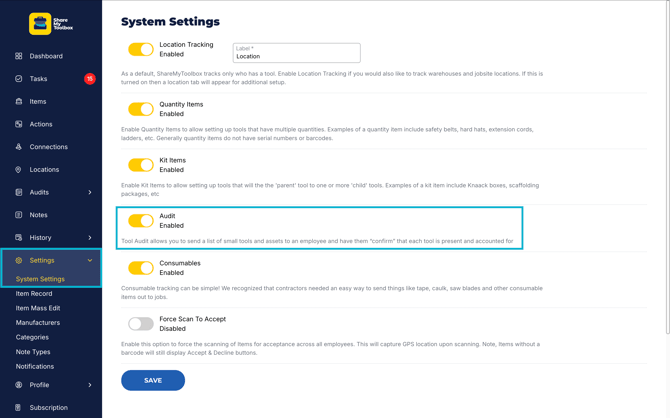
Task: Click the red Tasks notification badge
Action: coord(90,79)
